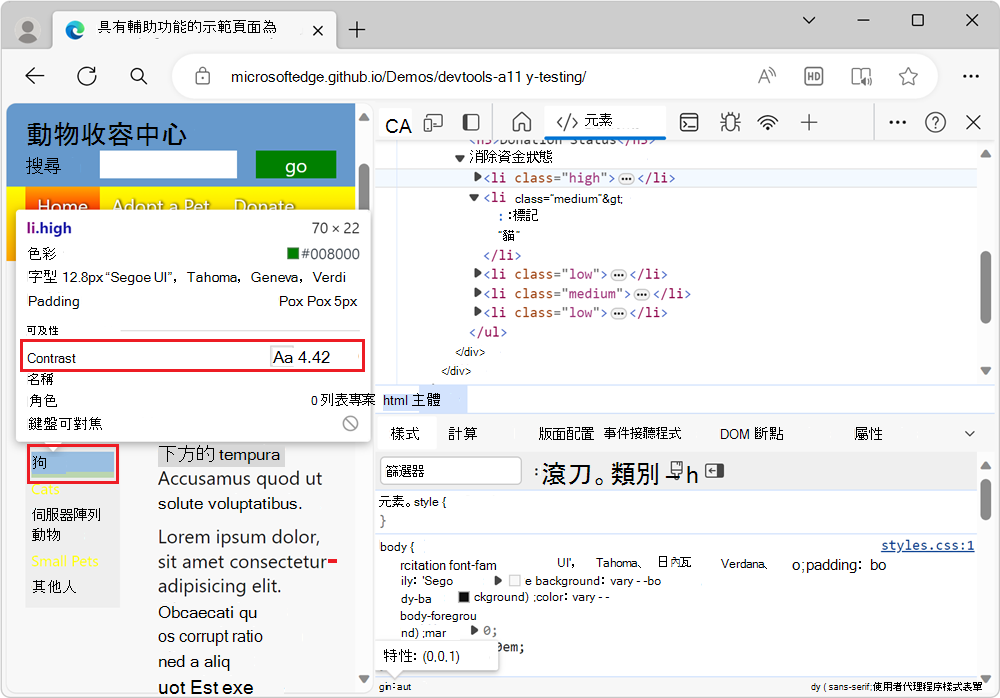
Task: Expand the first li class low node
Action: tap(478, 274)
